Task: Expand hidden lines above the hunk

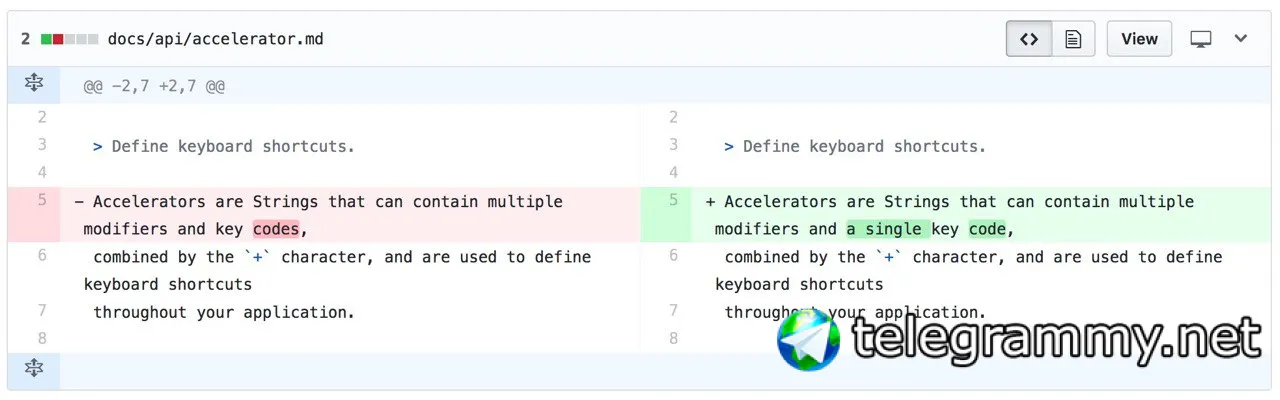Action: [x=34, y=84]
